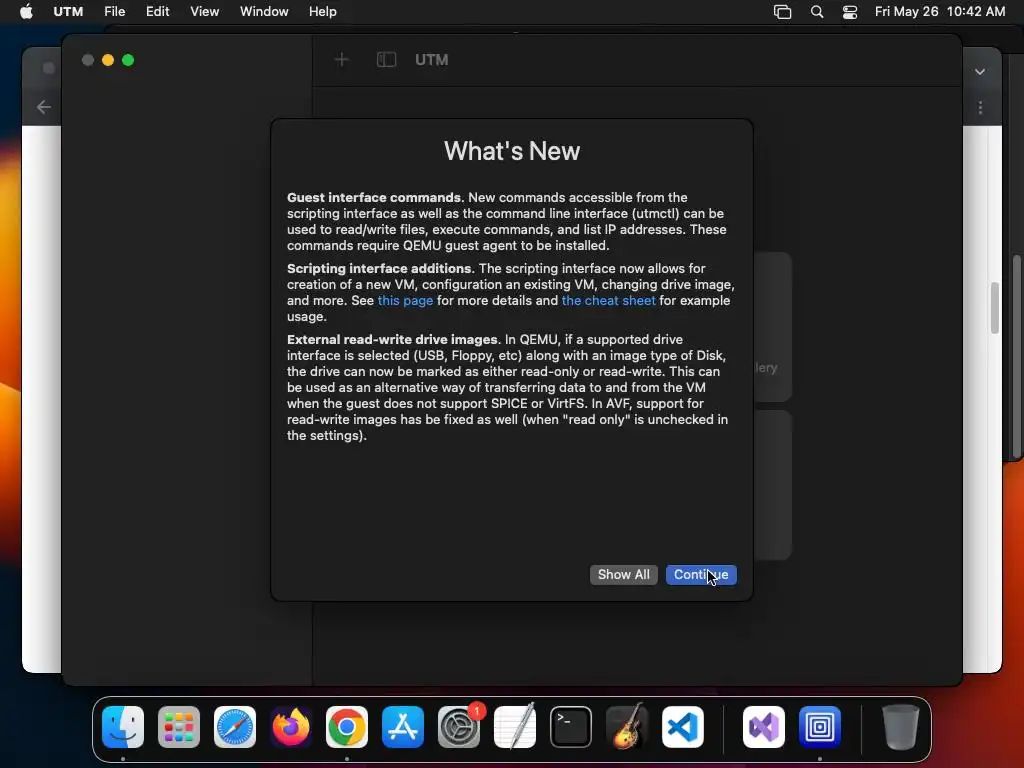Image resolution: width=1024 pixels, height=768 pixels.
Task: Launch Firefox from the Dock
Action: pos(291,727)
